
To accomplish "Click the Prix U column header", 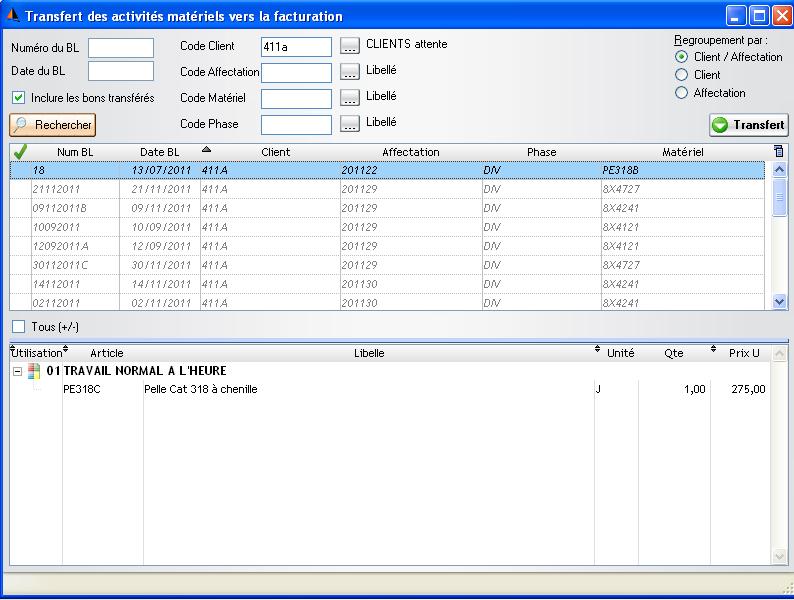I will click(744, 353).
